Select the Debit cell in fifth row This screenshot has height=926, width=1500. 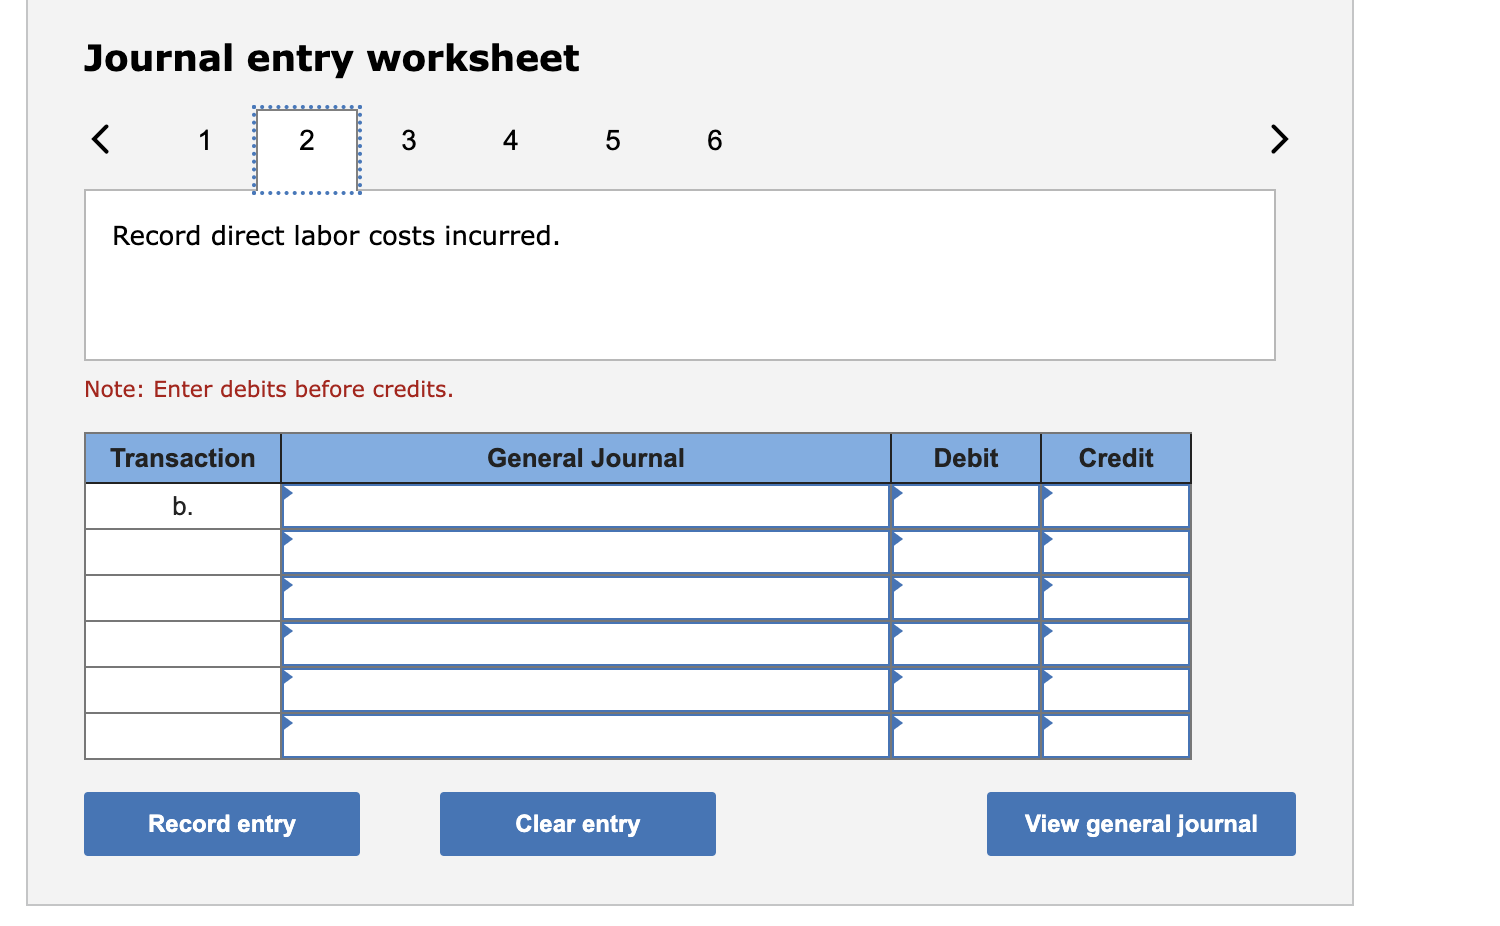(966, 690)
